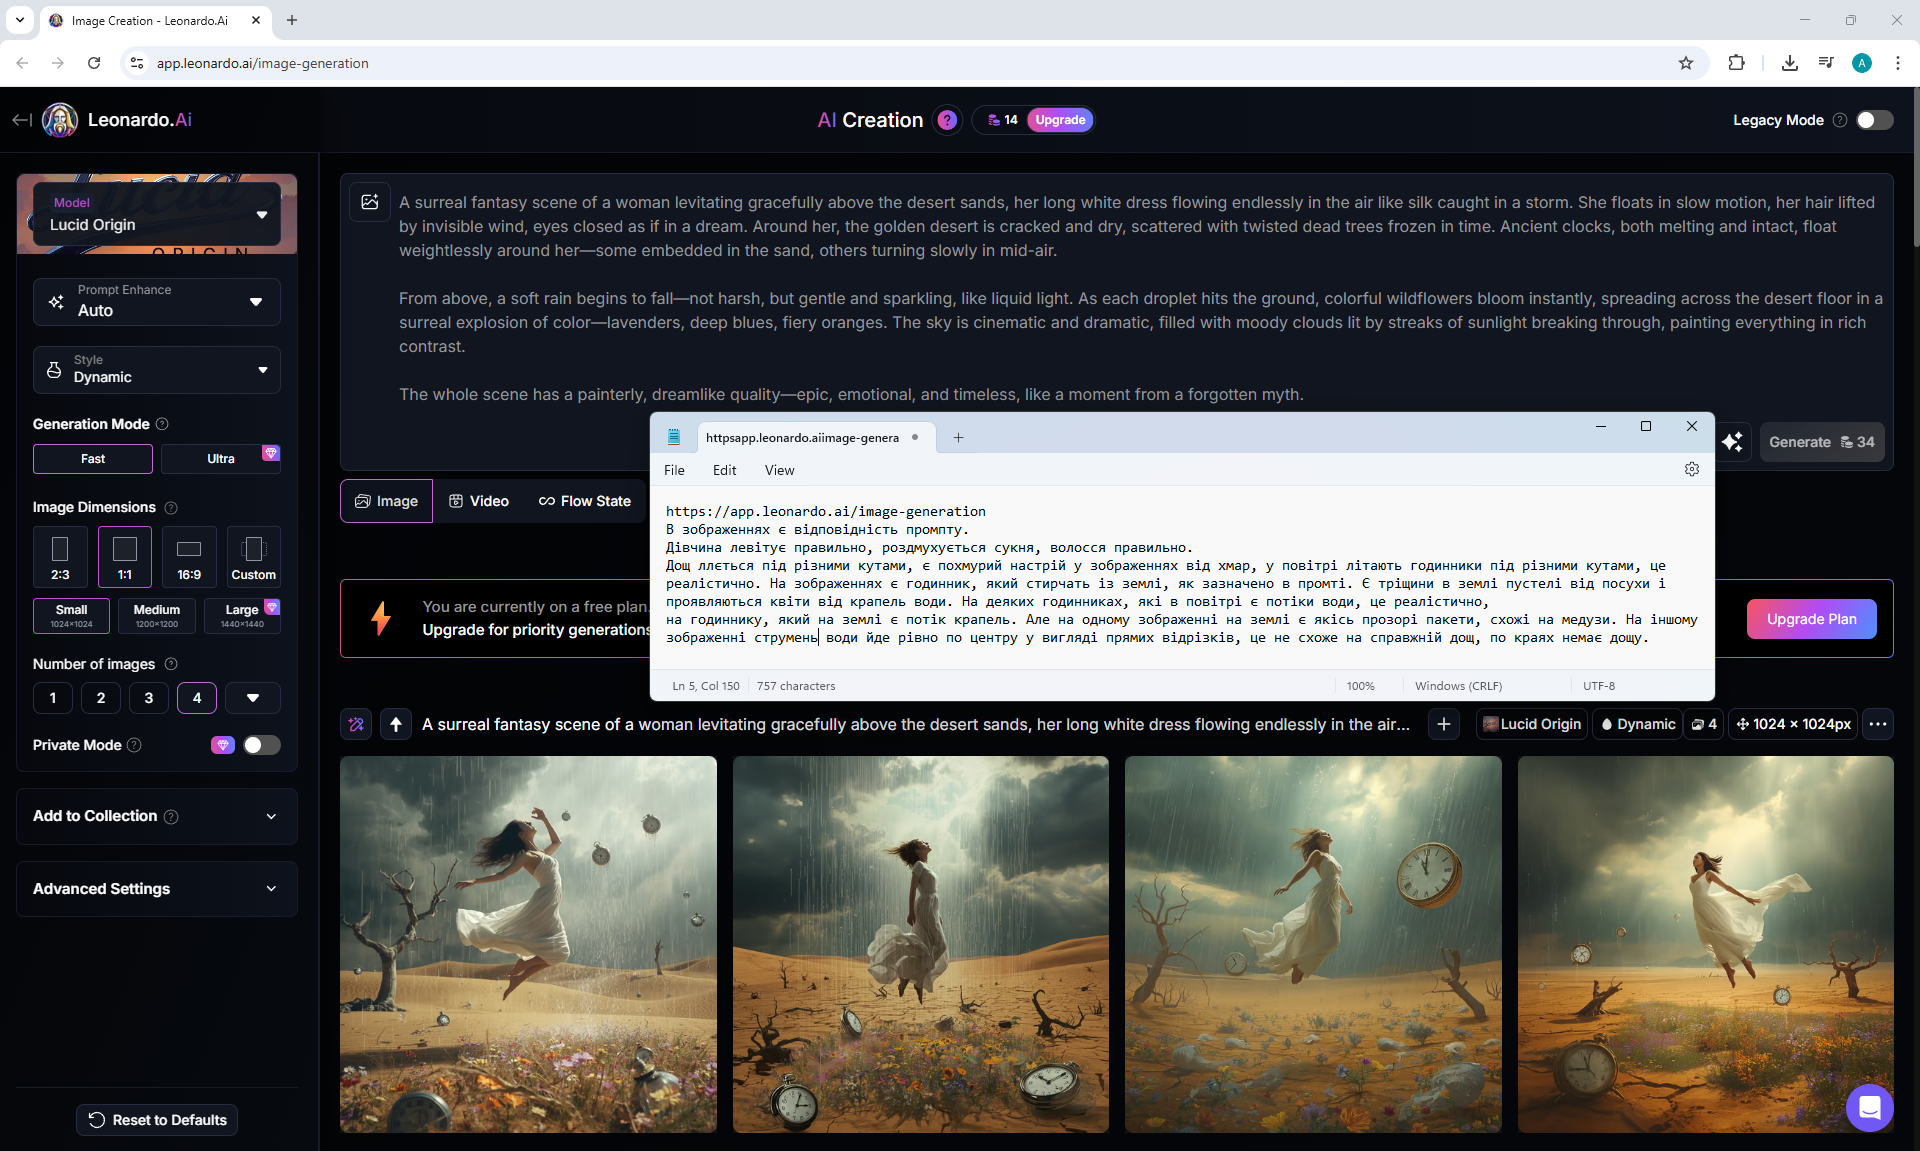Screen dimensions: 1920x1151
Task: Enable Private Mode toggle
Action: 261,745
